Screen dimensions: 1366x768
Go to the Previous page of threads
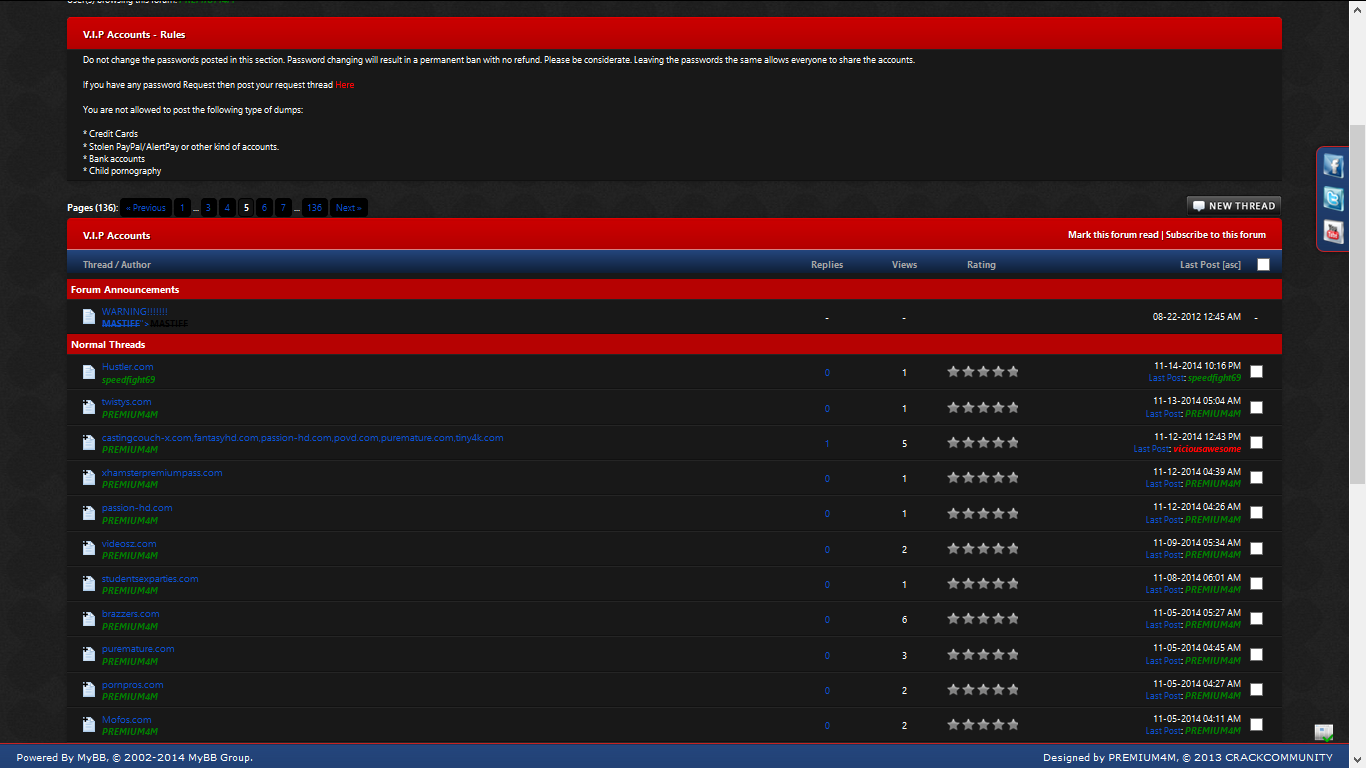pyautogui.click(x=146, y=208)
